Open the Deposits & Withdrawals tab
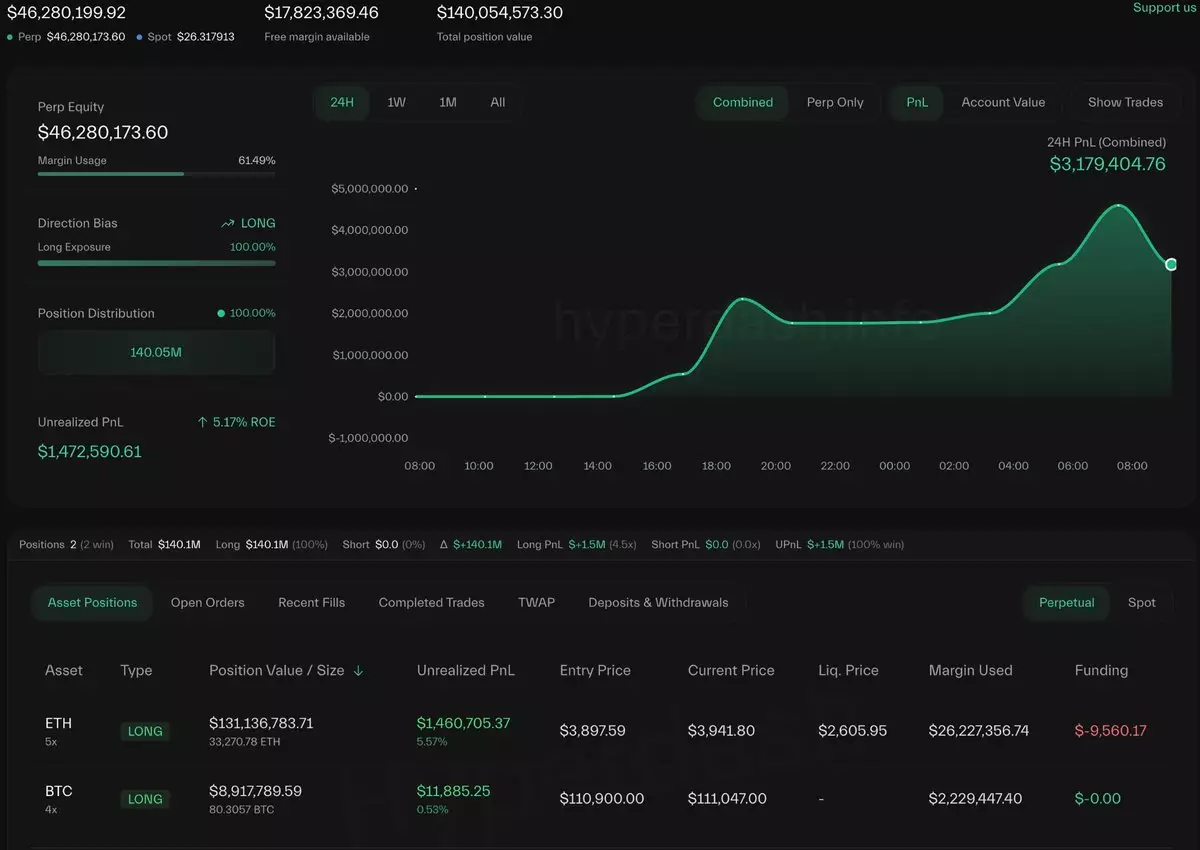Screen dimensions: 1200x850 (x=658, y=603)
